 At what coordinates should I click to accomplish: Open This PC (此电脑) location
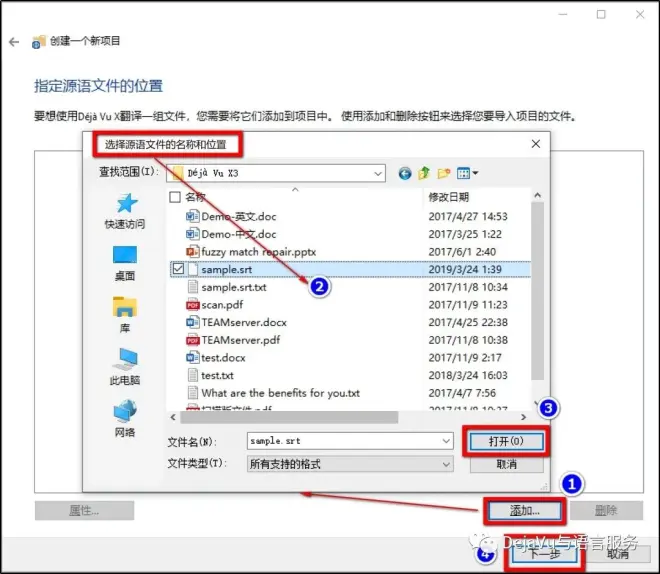[x=125, y=367]
